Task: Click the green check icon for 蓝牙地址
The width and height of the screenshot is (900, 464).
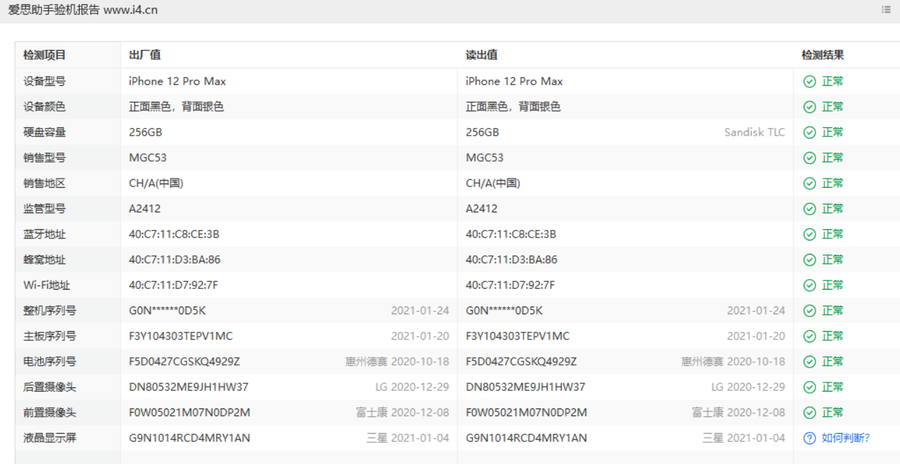Action: click(x=809, y=234)
